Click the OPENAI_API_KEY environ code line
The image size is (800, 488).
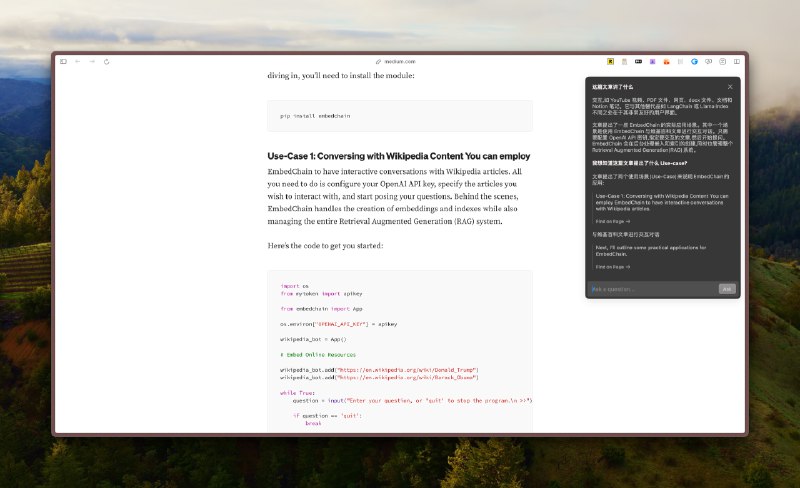pyautogui.click(x=339, y=324)
